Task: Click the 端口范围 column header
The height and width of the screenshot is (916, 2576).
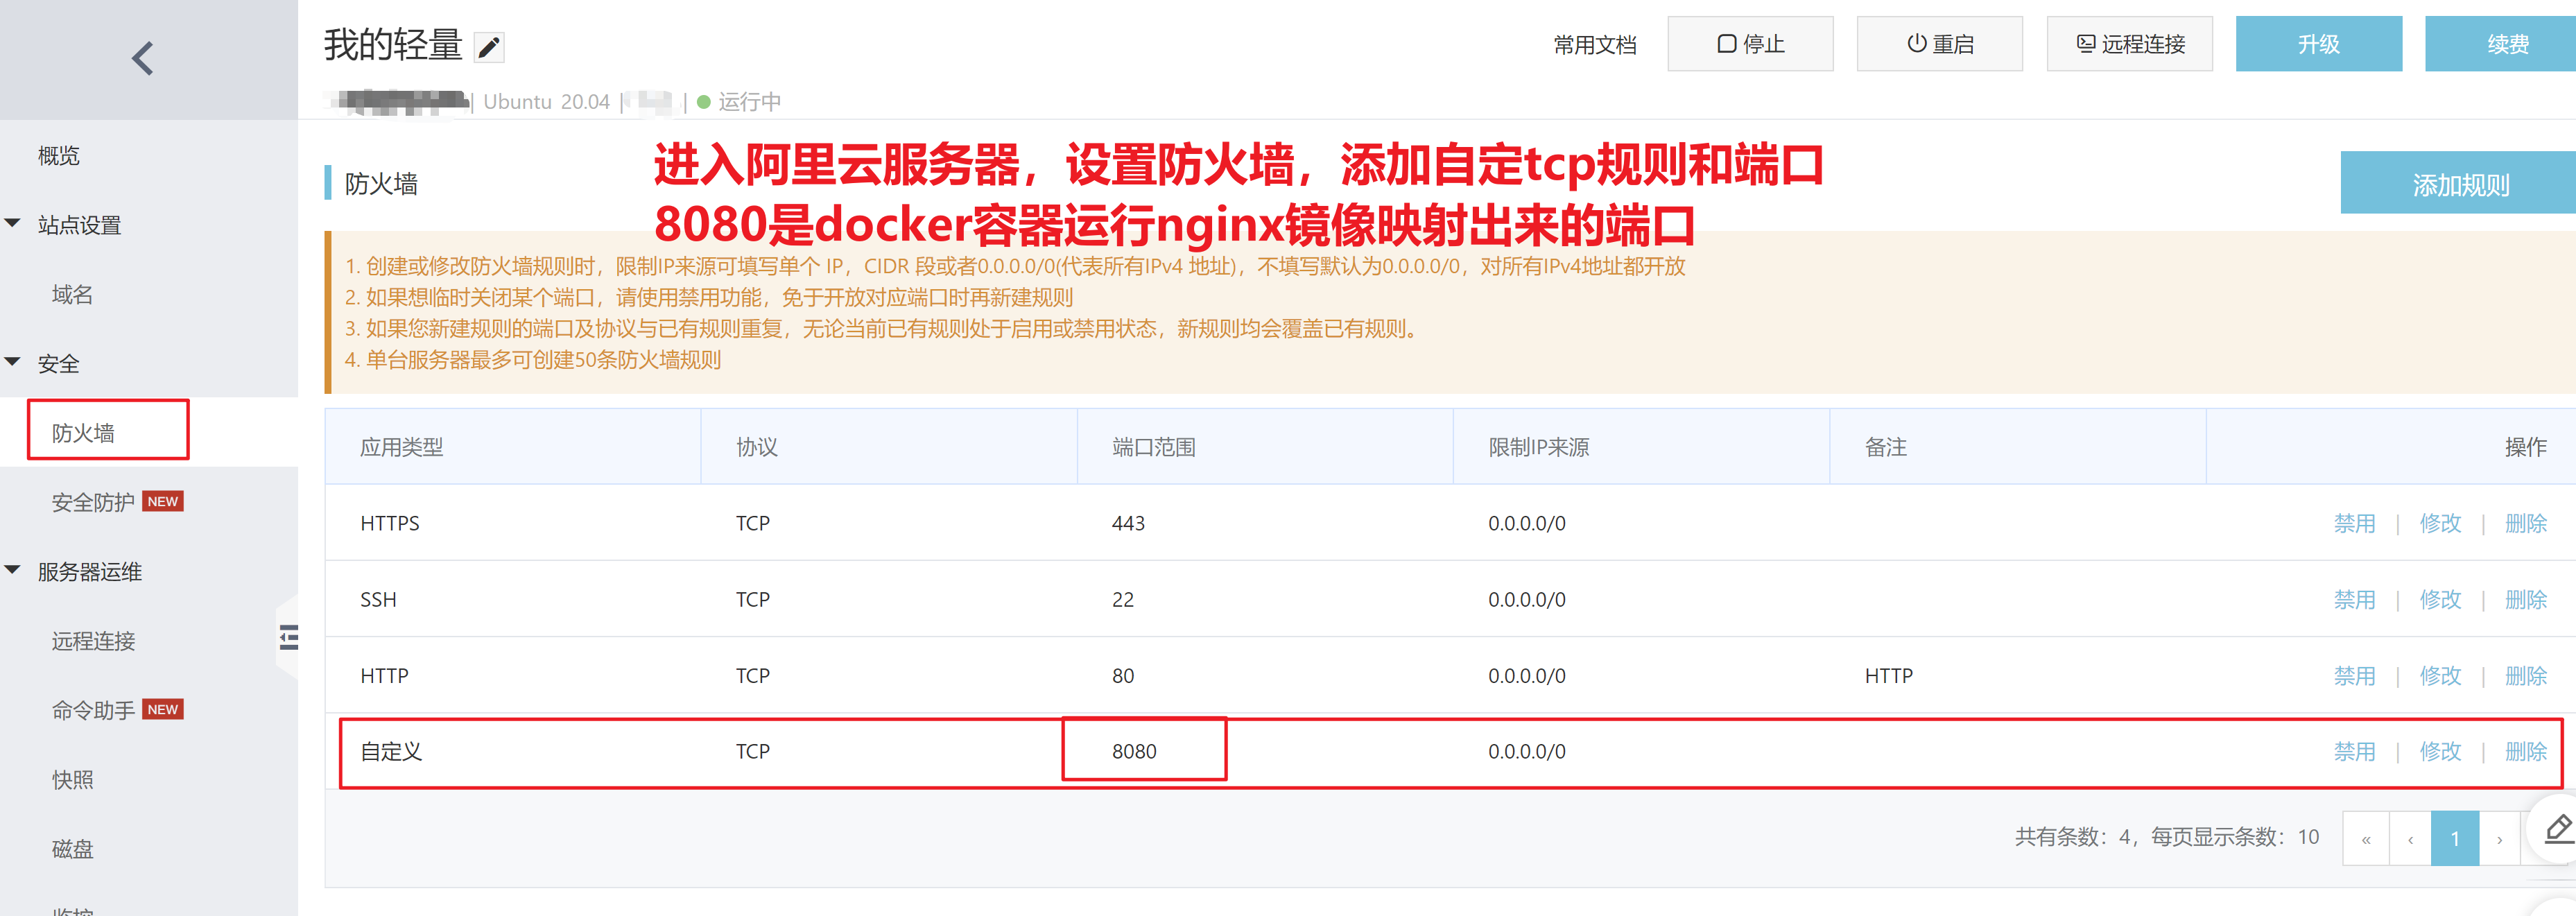Action: (1154, 447)
